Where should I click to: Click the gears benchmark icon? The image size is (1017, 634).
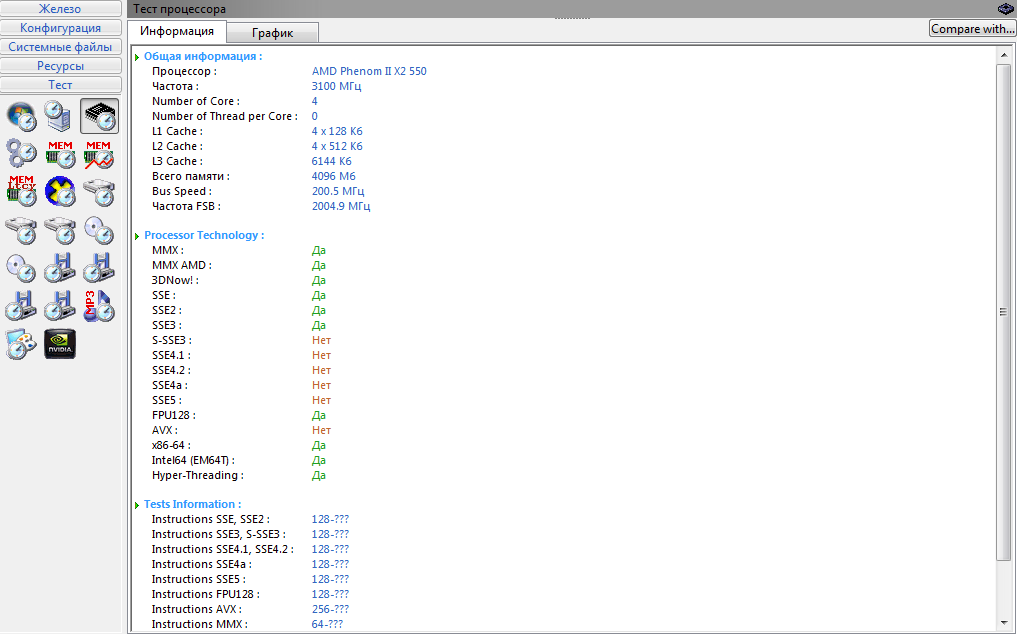[21, 154]
